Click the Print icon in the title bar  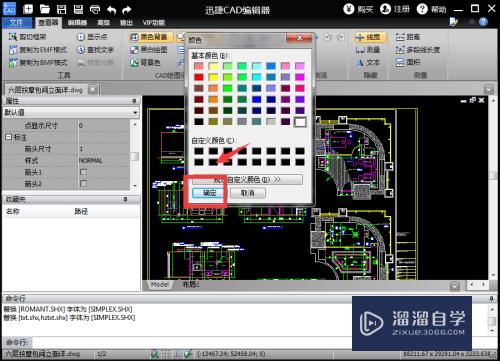tap(95, 9)
